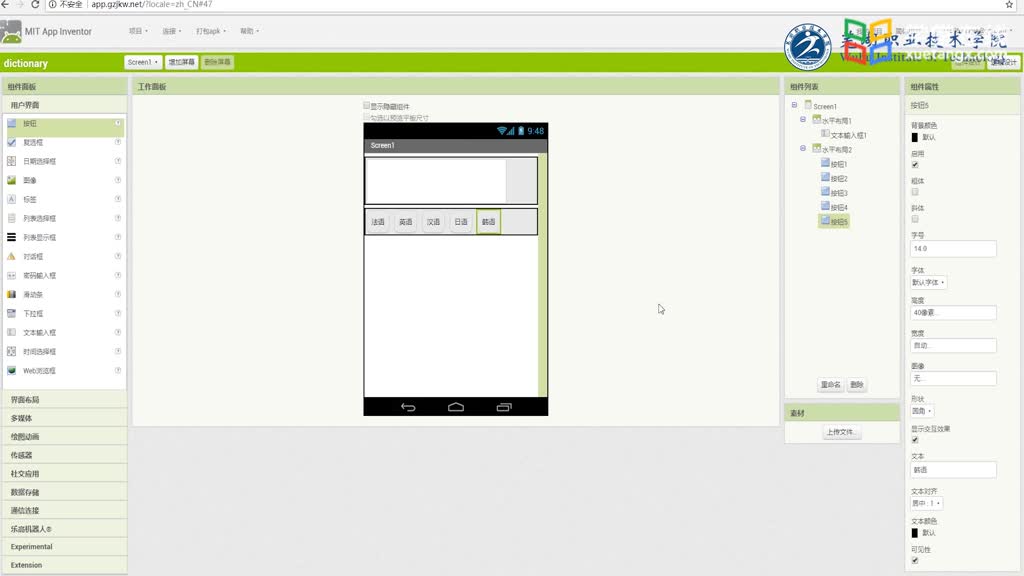The width and height of the screenshot is (1024, 576).
Task: Edit the 字号 font size field
Action: tap(953, 249)
